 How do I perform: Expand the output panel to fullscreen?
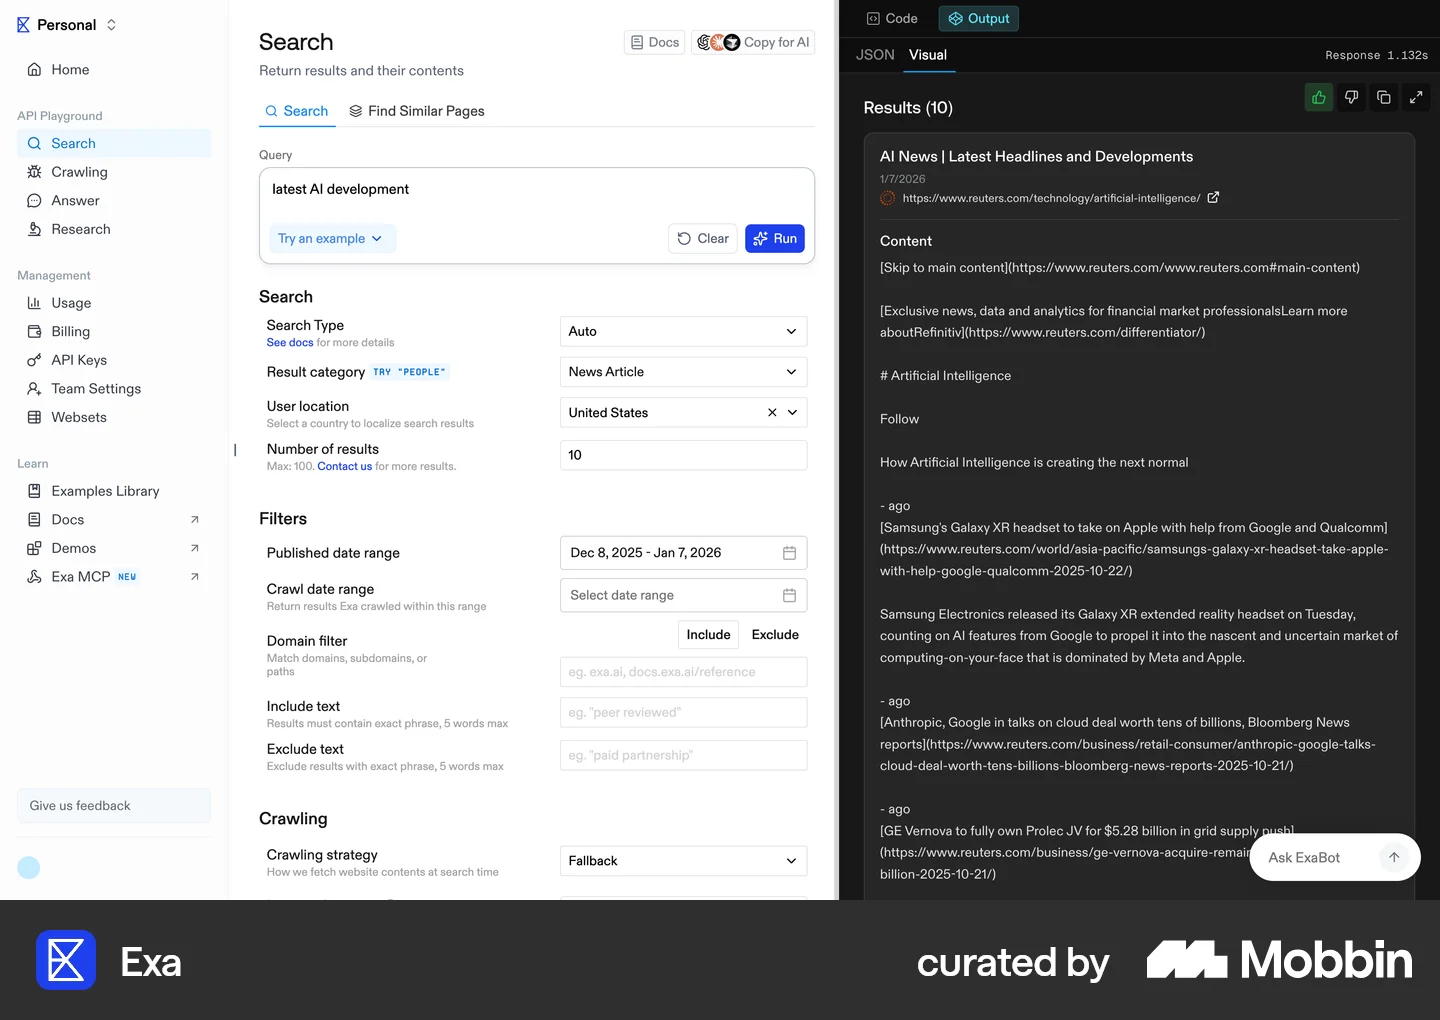pyautogui.click(x=1416, y=97)
